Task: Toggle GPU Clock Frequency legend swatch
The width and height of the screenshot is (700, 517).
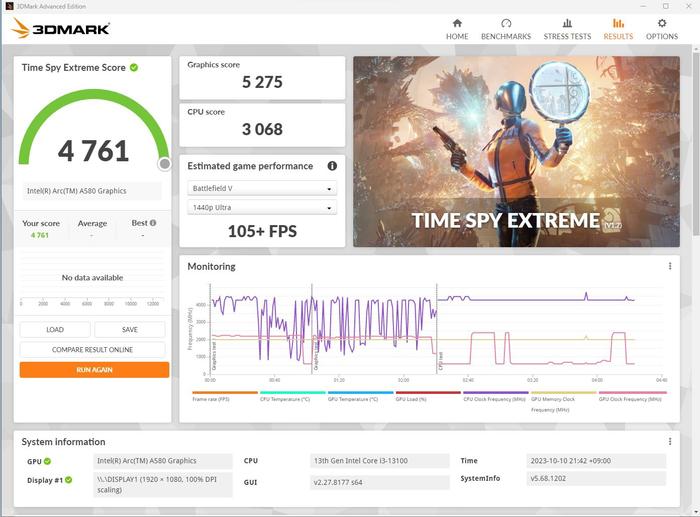Action: click(x=632, y=392)
